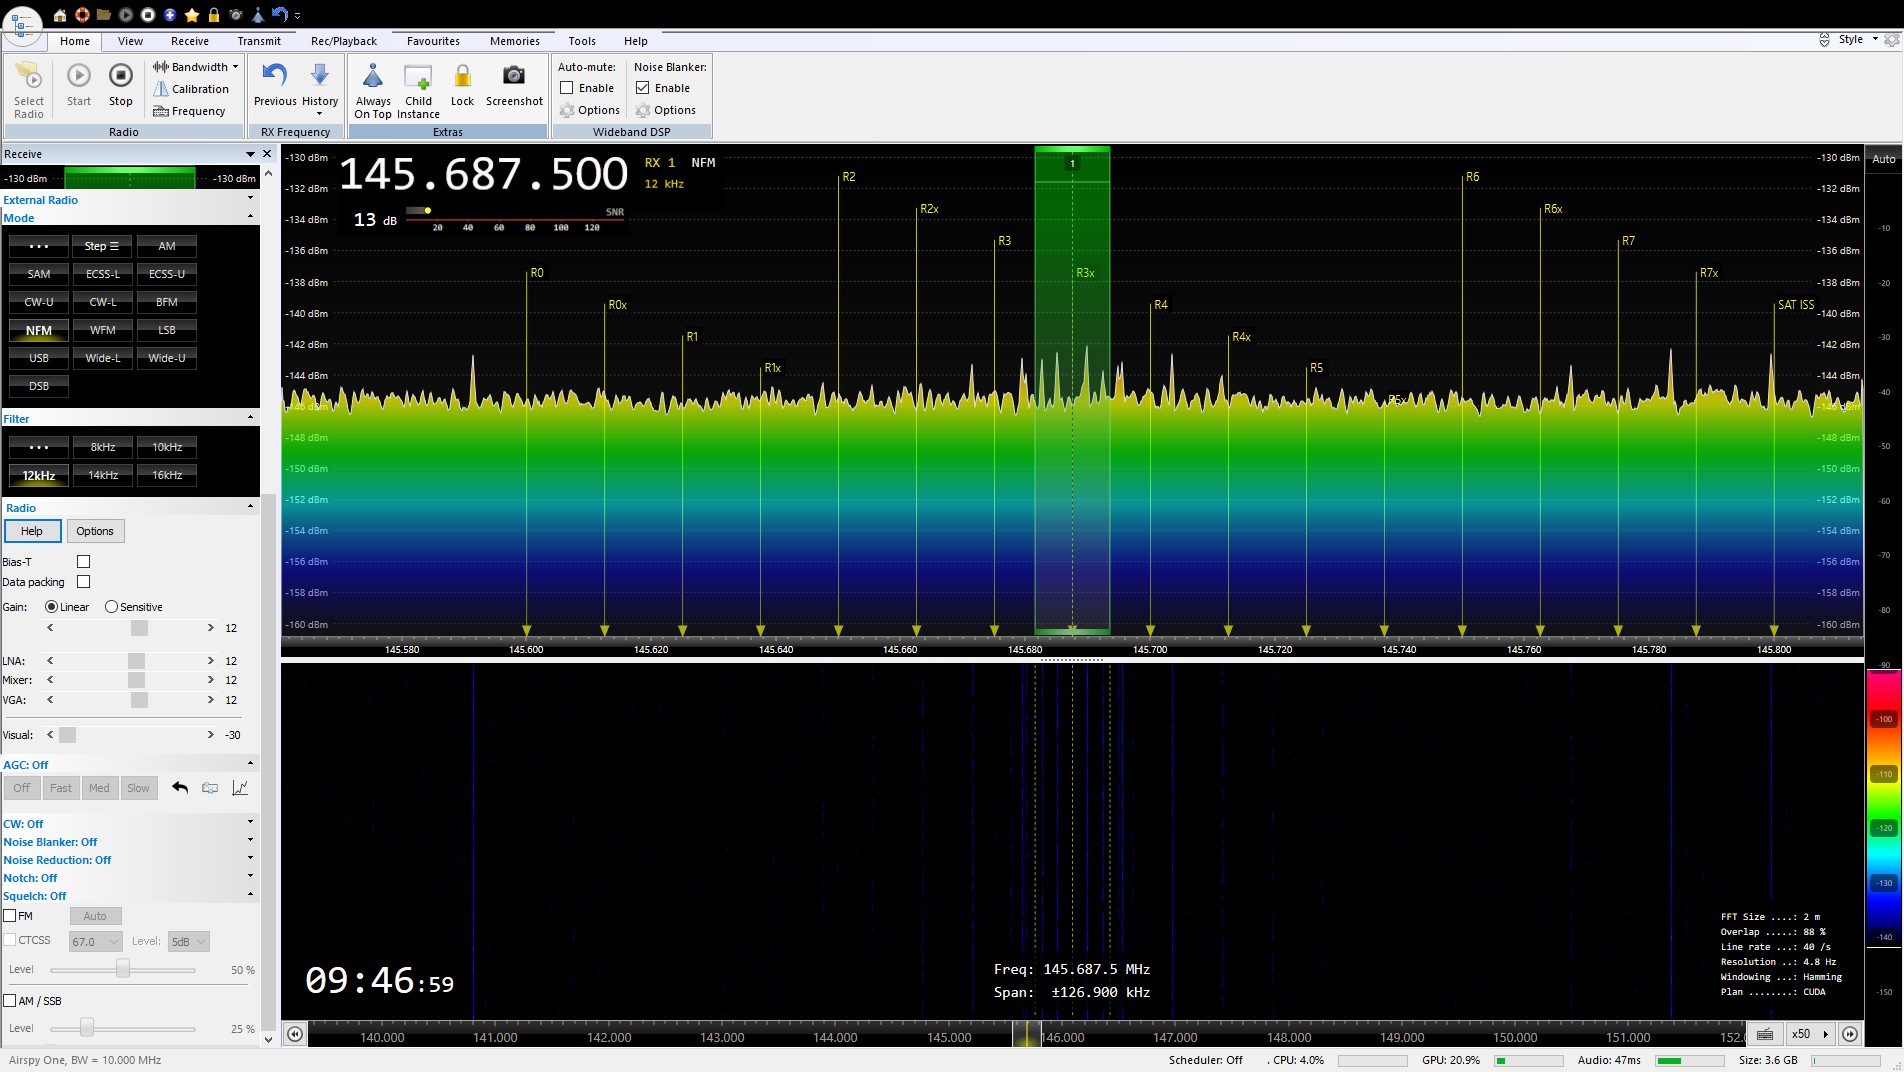Screen dimensions: 1904x1072
Task: Open the CTCSS frequency combo box
Action: pyautogui.click(x=95, y=941)
